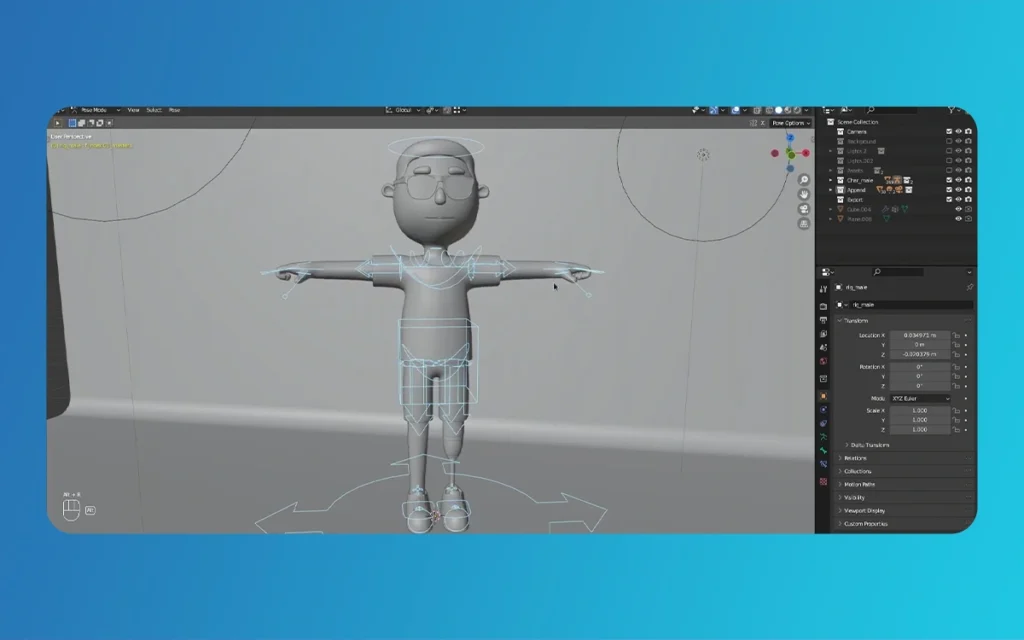This screenshot has height=640, width=1024.
Task: Uncheck the Camera collection checkbox
Action: (949, 131)
